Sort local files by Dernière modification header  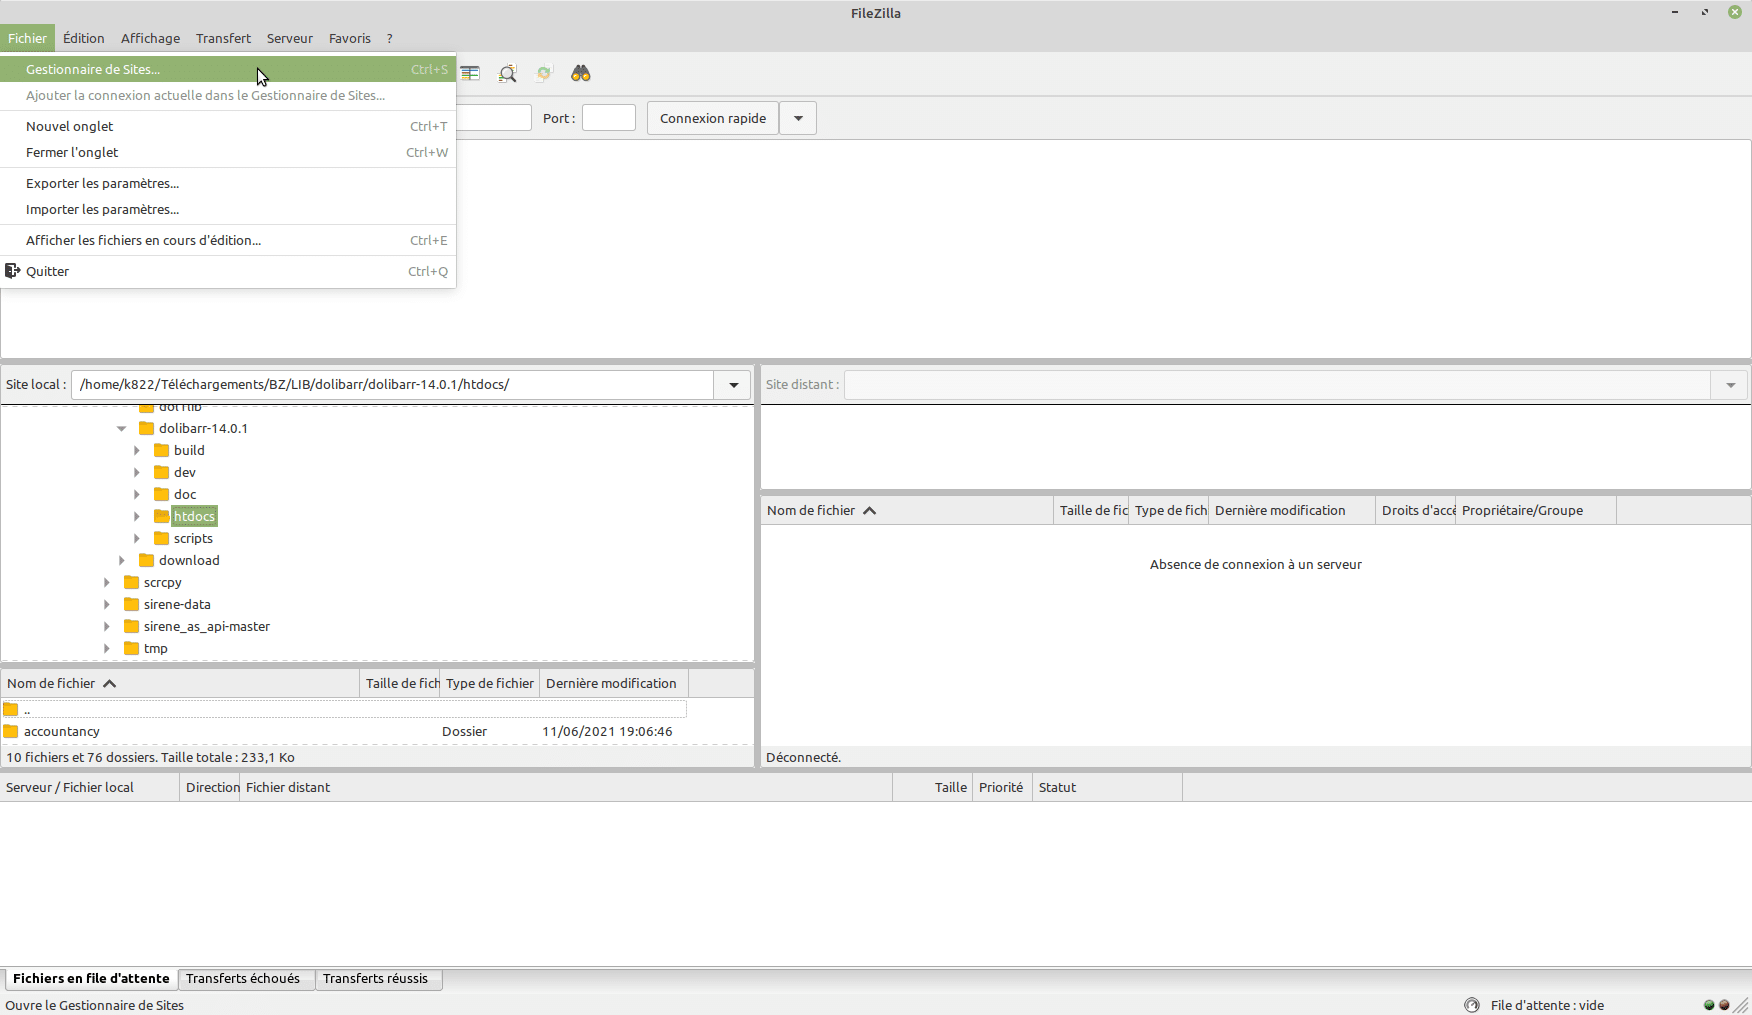tap(614, 683)
